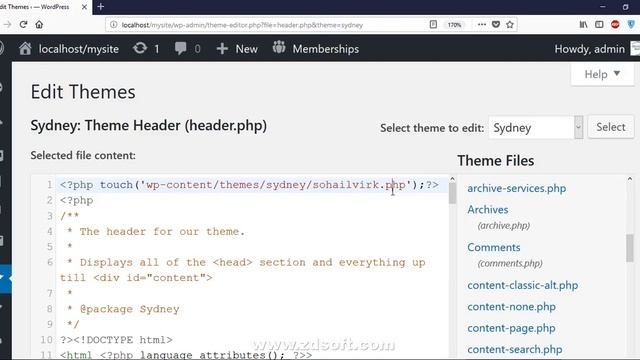Open the Library icon in toolbar
Image resolution: width=640 pixels, height=360 pixels.
pos(584,24)
